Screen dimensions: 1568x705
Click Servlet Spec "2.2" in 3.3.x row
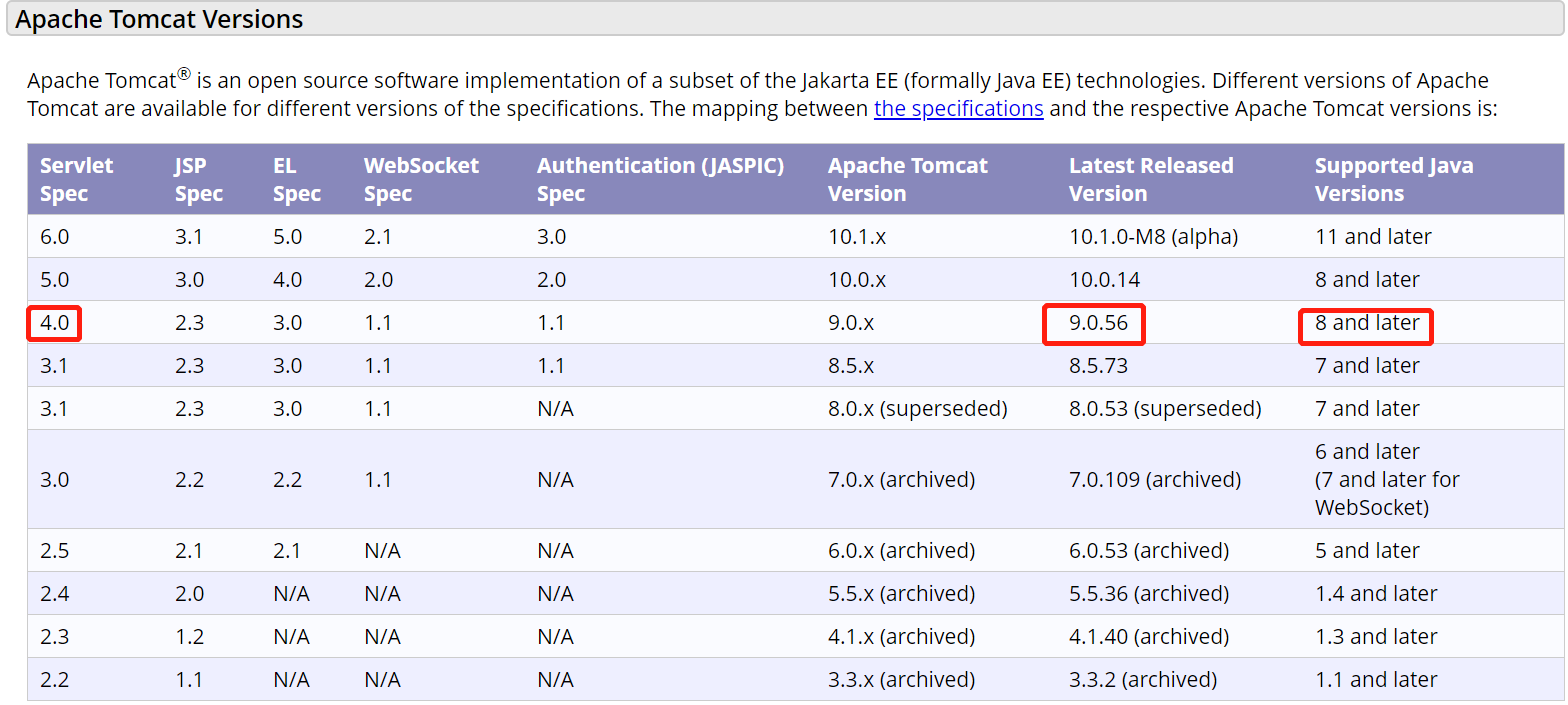[x=54, y=680]
